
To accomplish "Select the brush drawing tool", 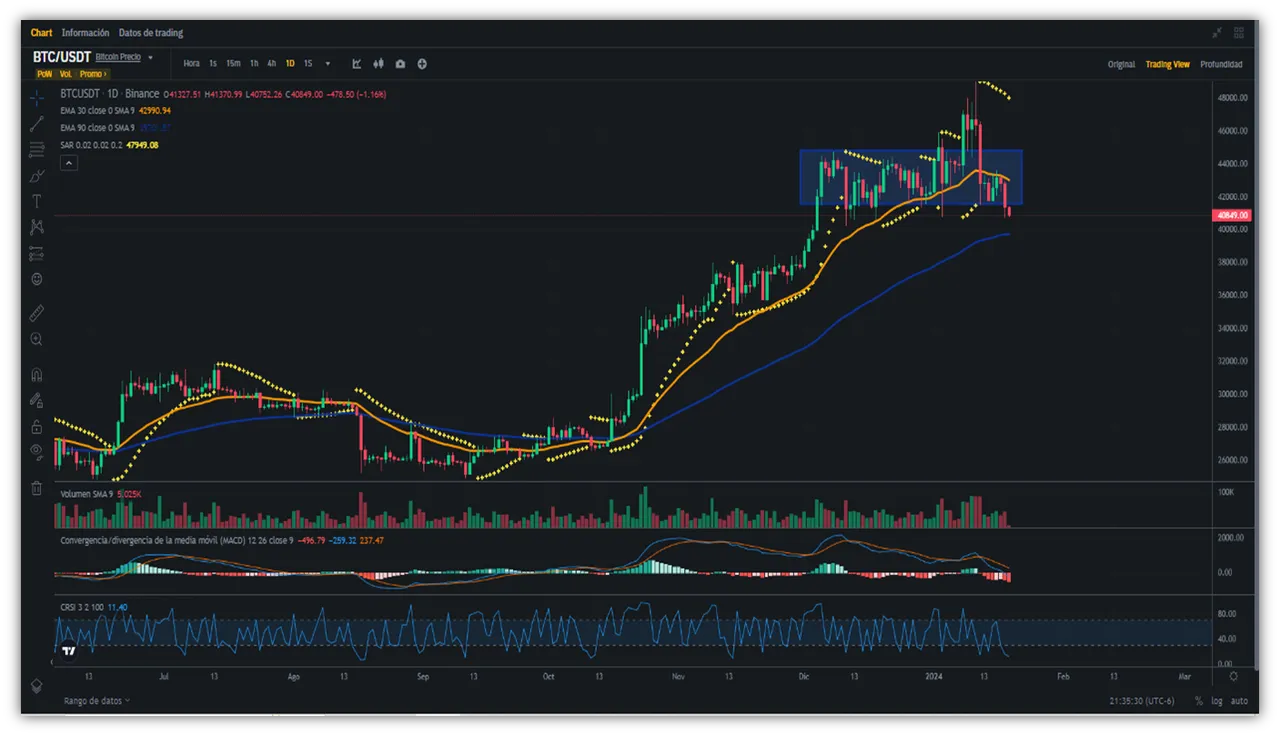I will [36, 176].
